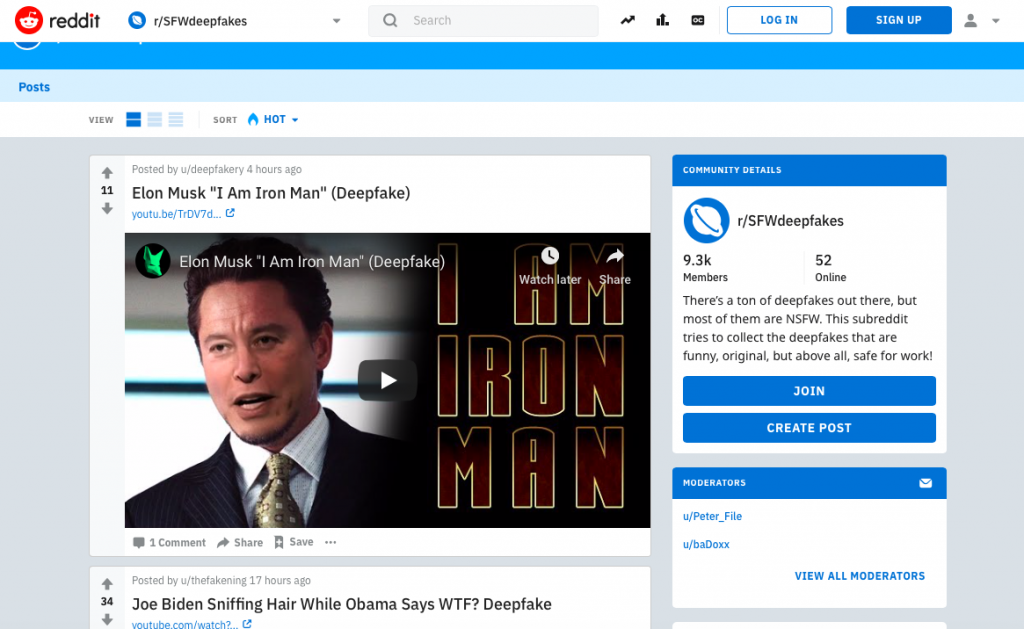Open moderator u/baDoxx profile

[706, 544]
